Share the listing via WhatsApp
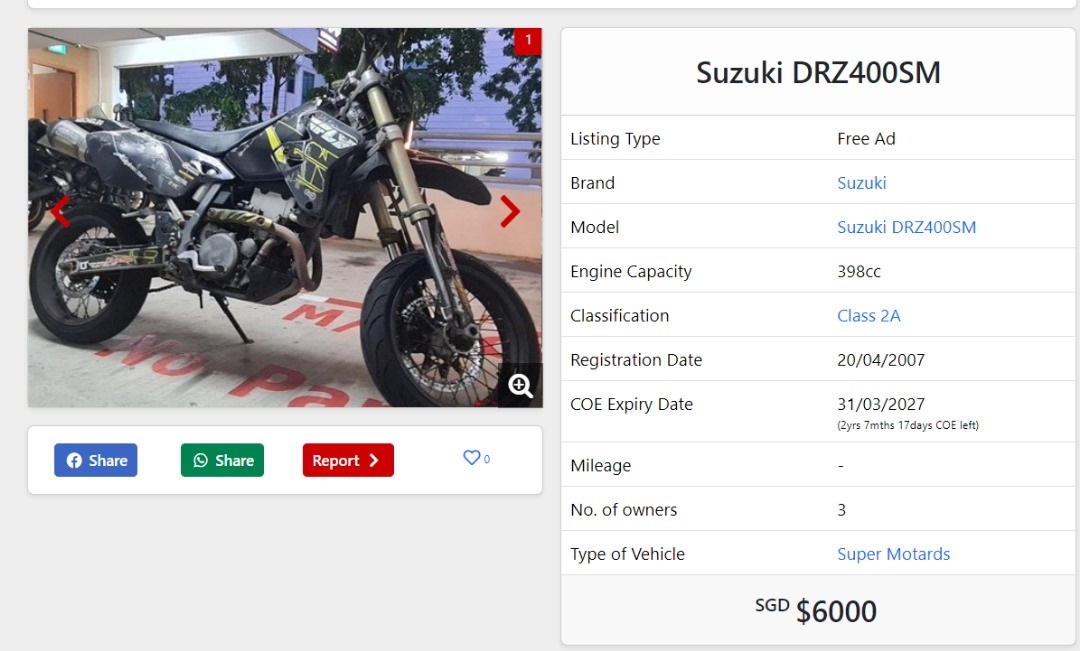 click(222, 460)
